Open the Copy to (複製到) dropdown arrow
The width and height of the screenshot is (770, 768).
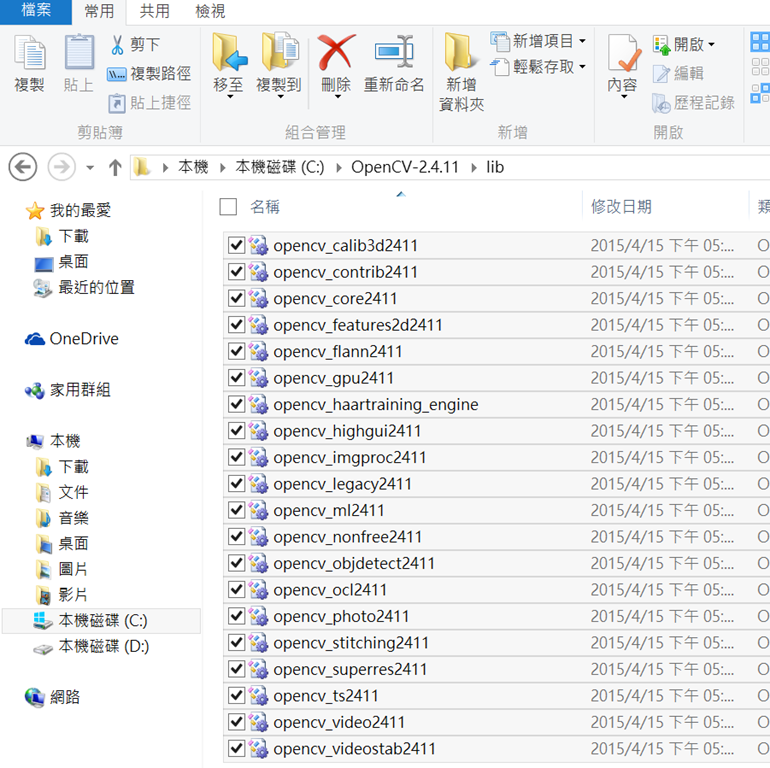280,97
